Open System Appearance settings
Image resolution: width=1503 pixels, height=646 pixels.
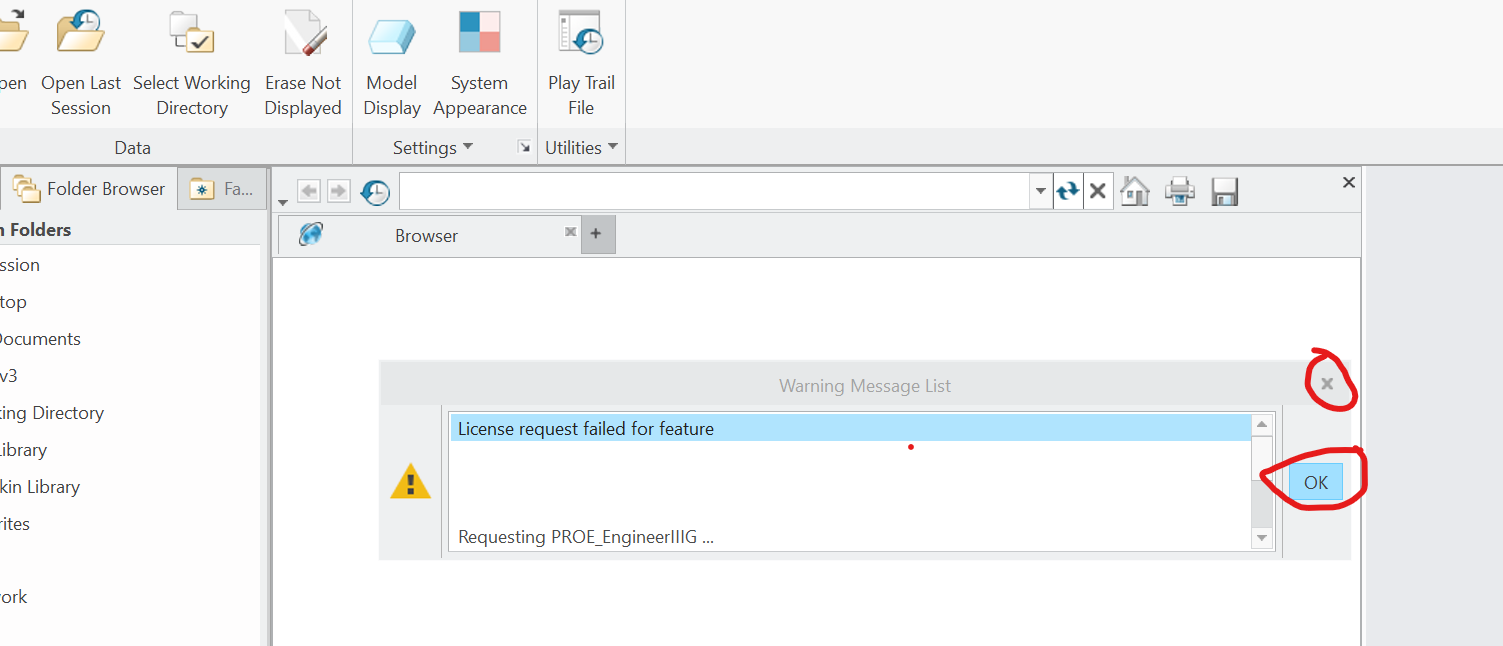[x=479, y=34]
